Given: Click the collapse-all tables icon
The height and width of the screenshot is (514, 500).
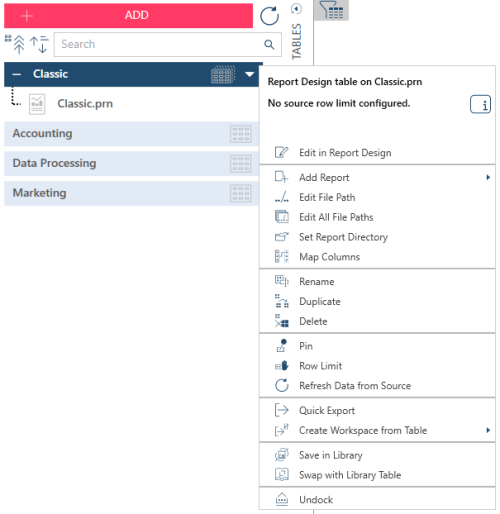Looking at the screenshot, I should coord(15,44).
